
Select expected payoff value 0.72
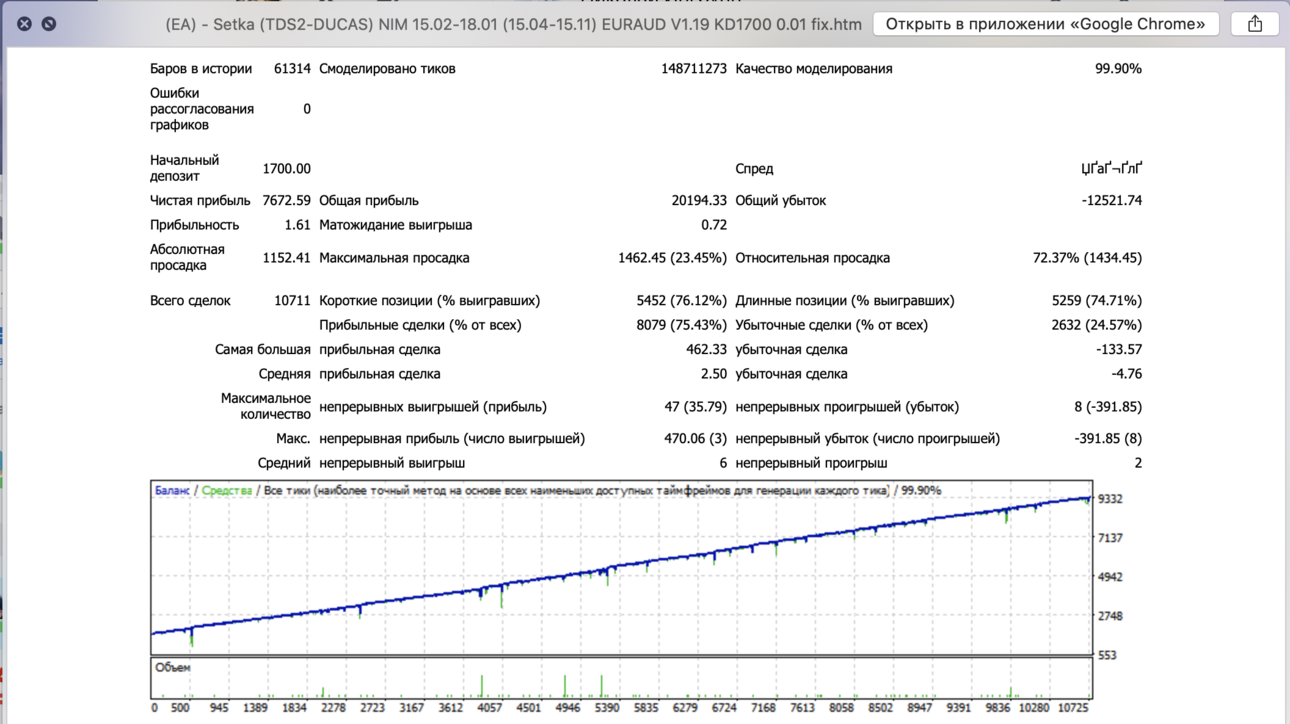(714, 225)
